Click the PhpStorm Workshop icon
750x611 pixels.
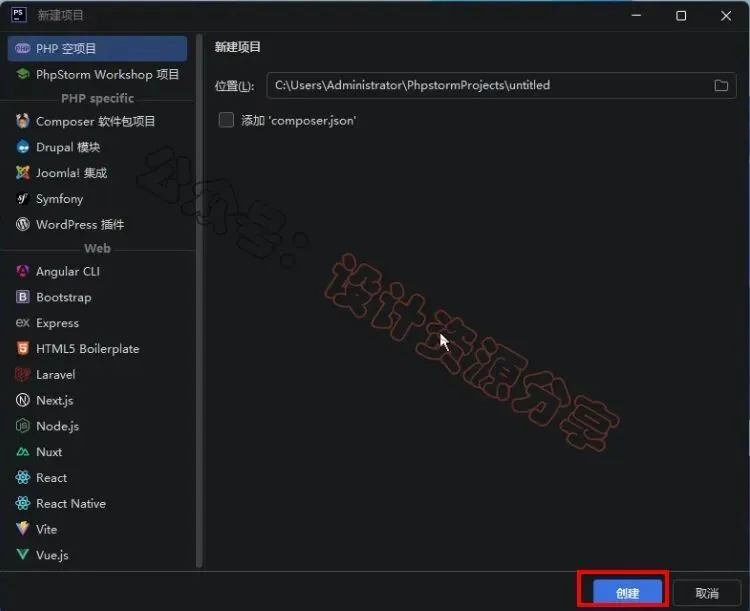(x=22, y=74)
